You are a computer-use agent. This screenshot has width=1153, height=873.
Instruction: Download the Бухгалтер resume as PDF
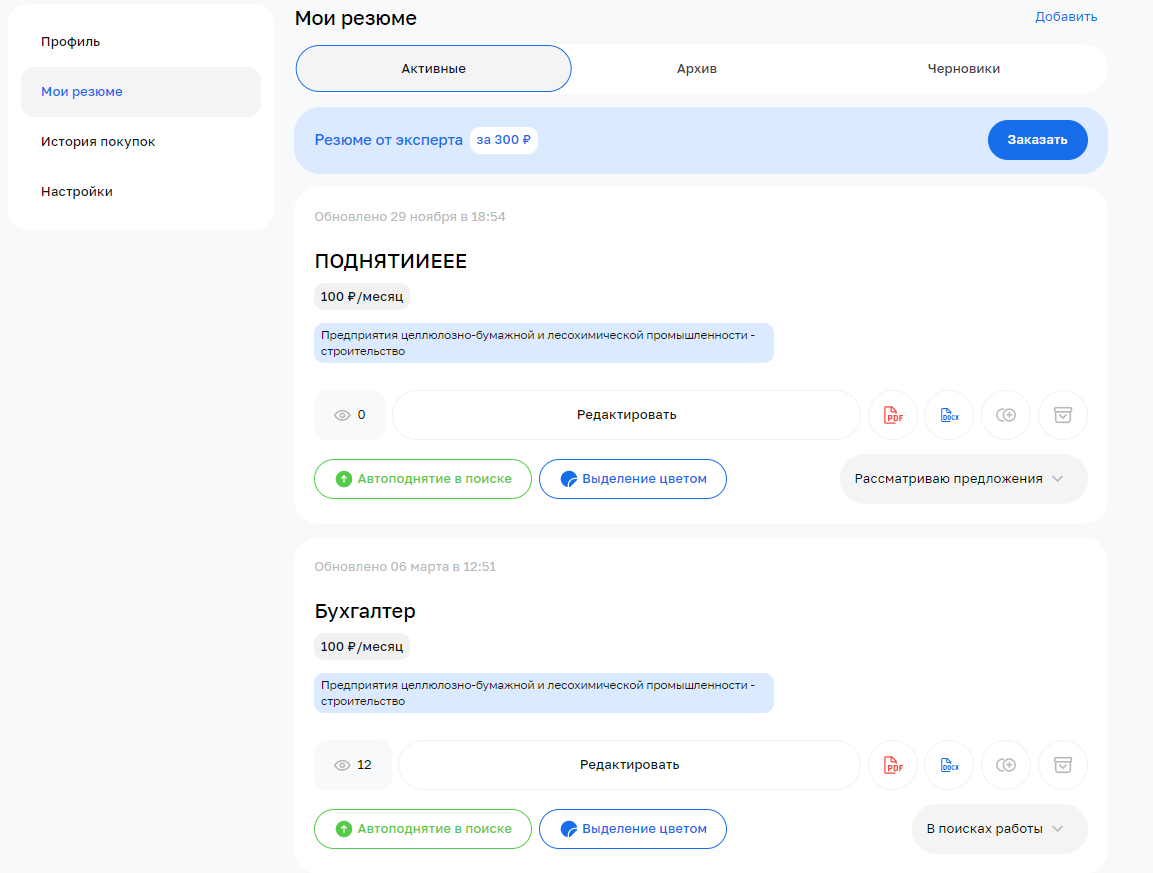point(892,765)
